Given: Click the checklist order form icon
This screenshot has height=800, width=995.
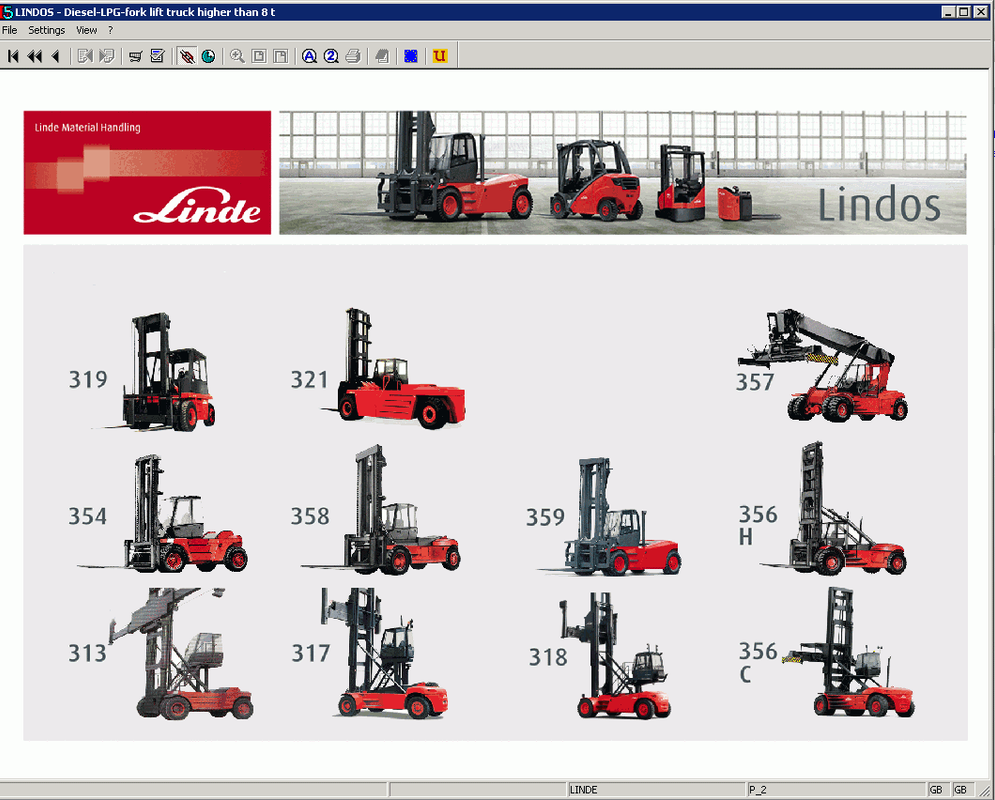Looking at the screenshot, I should click(157, 56).
